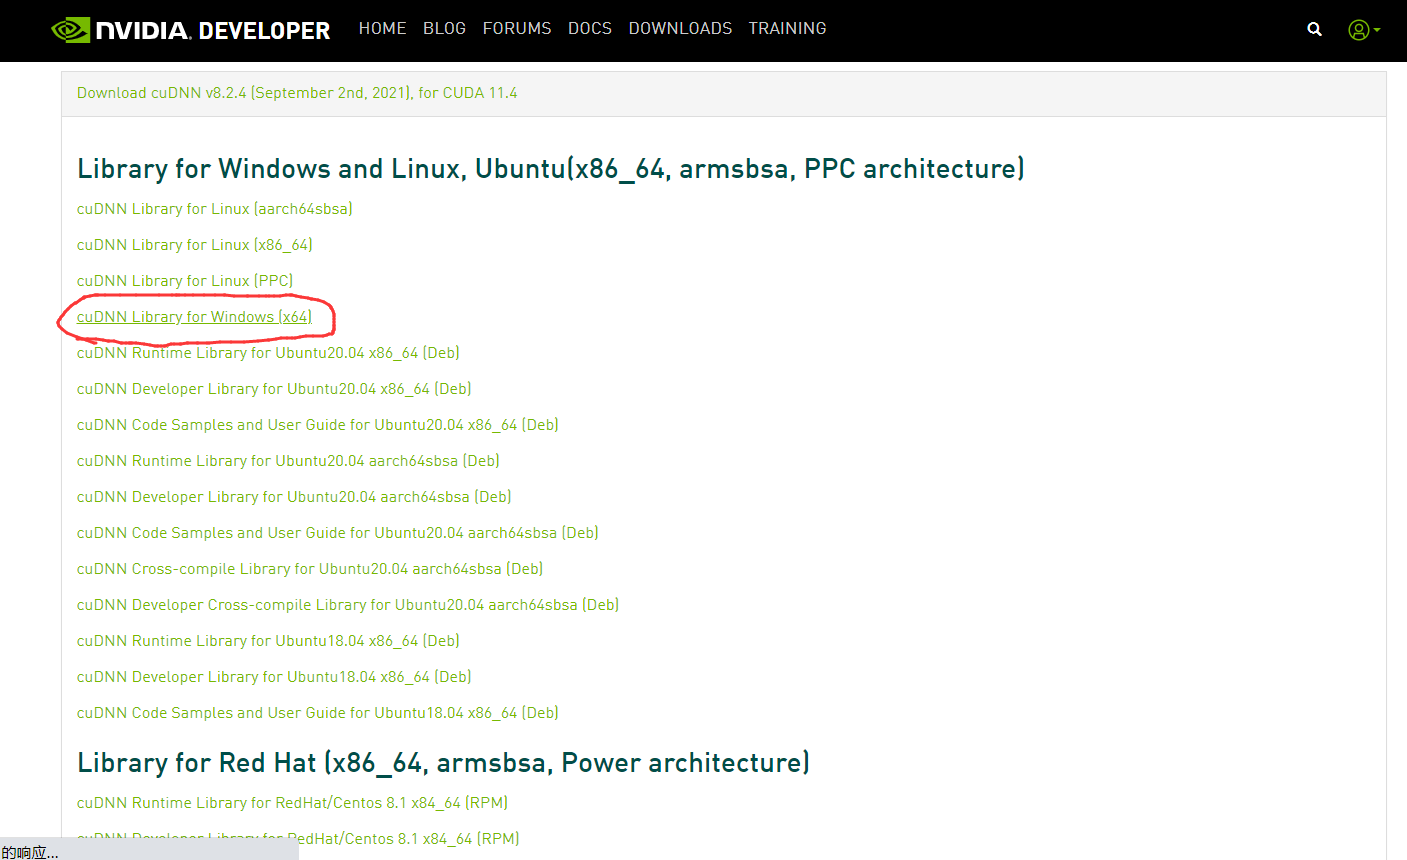Screen dimensions: 1407x860
Task: Download cuDNN Developer Library for Ubuntu20.04 x86_64 (Deb)
Action: (x=274, y=389)
